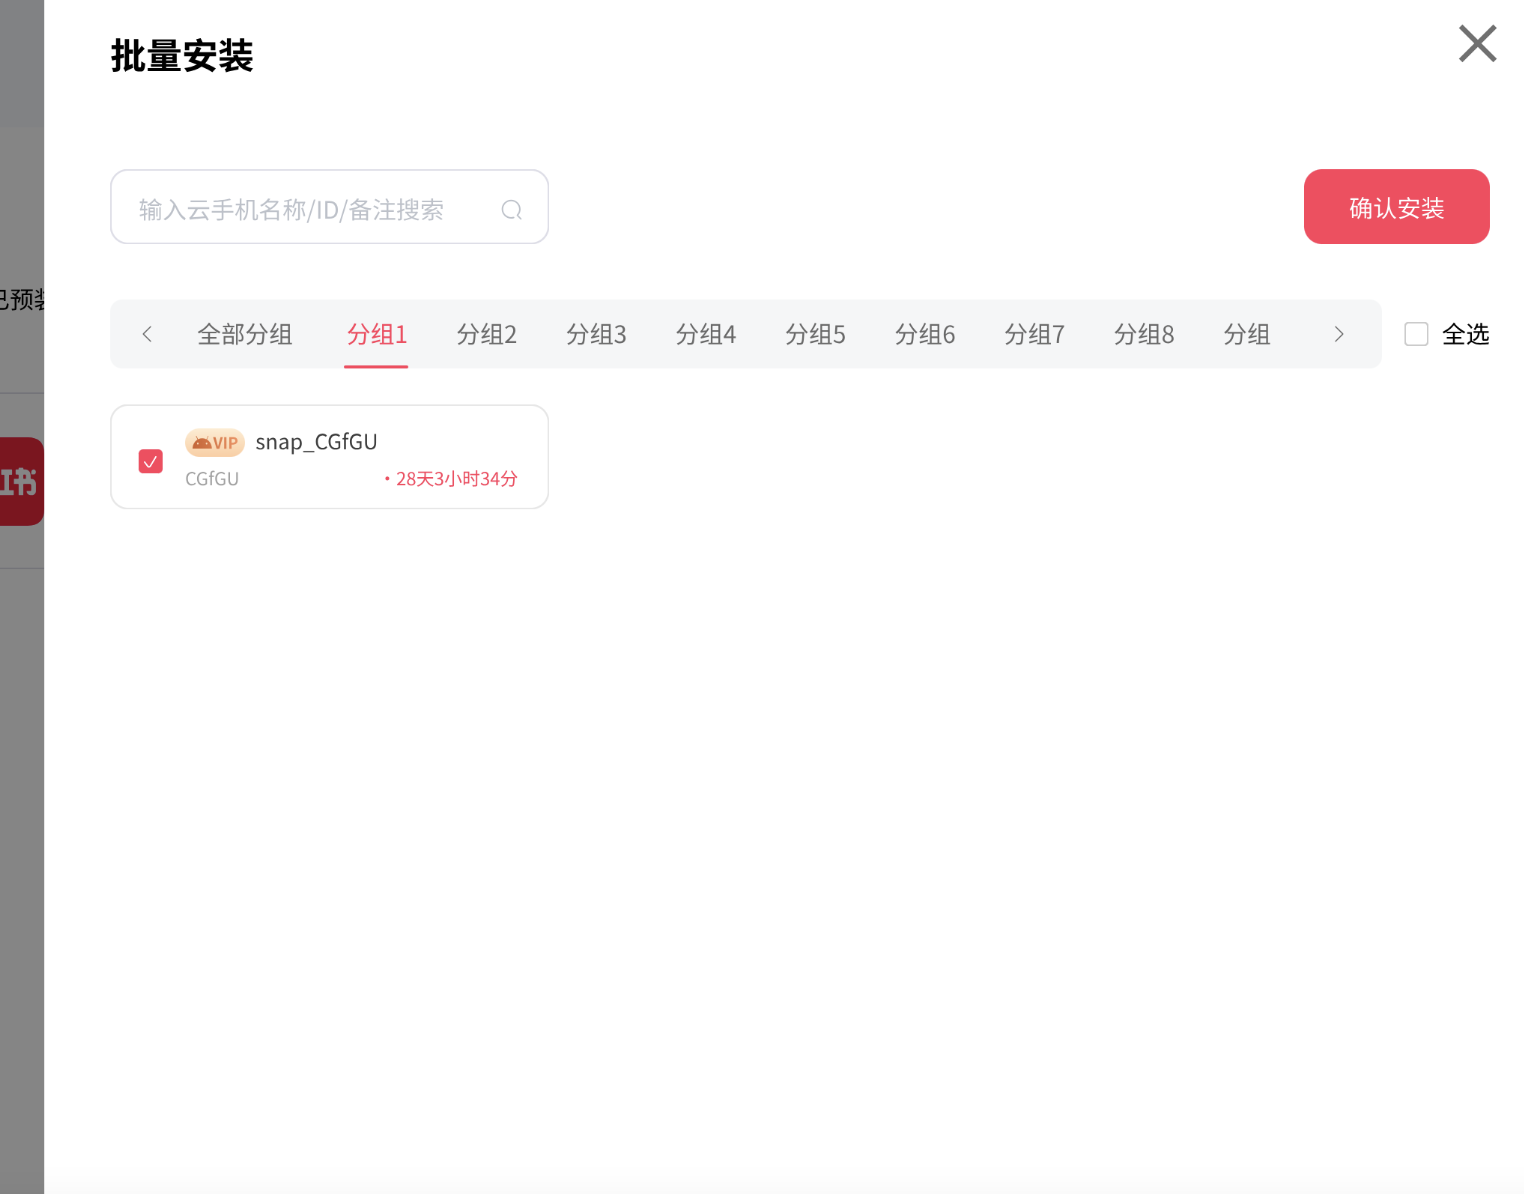Open the 分组6 tab
The image size is (1524, 1194).
click(924, 334)
